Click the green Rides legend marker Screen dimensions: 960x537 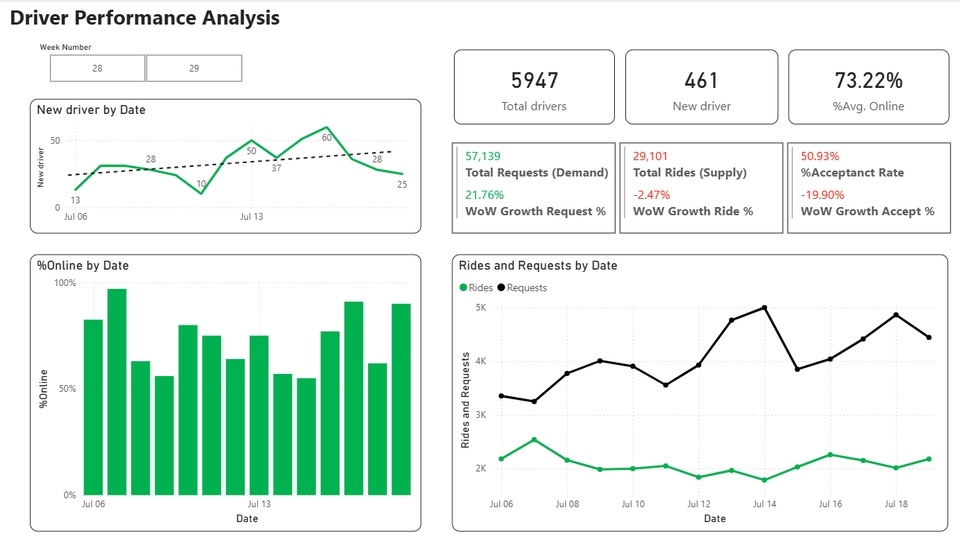point(463,288)
